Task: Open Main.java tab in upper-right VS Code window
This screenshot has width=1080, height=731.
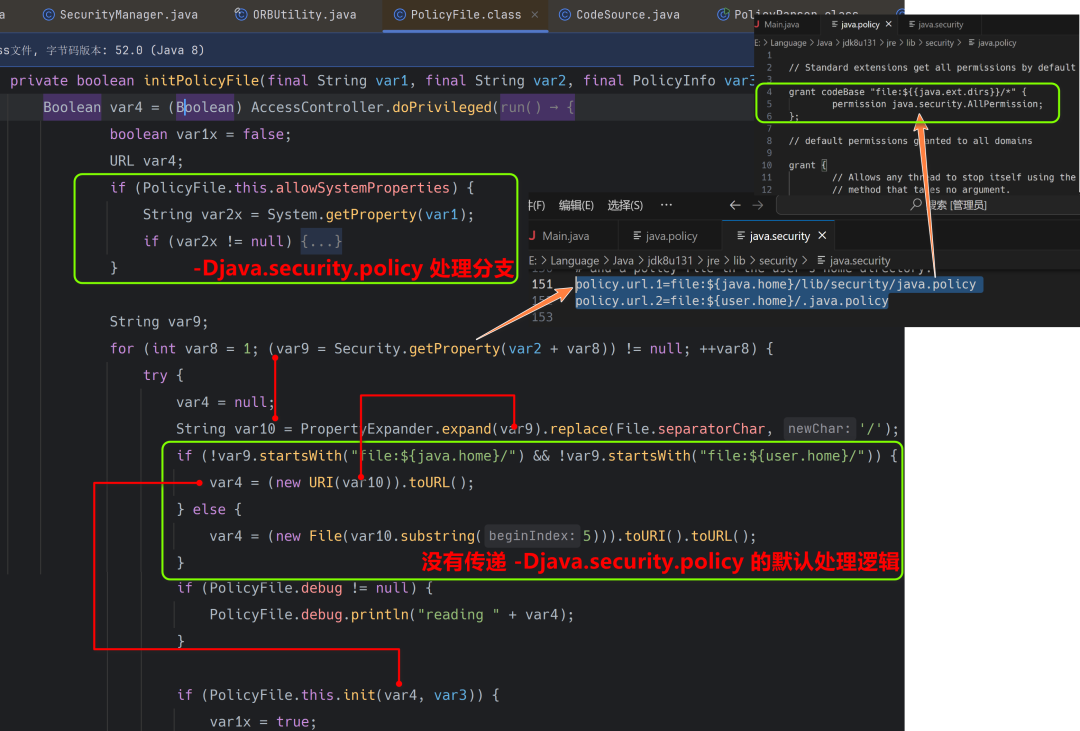Action: pos(782,24)
